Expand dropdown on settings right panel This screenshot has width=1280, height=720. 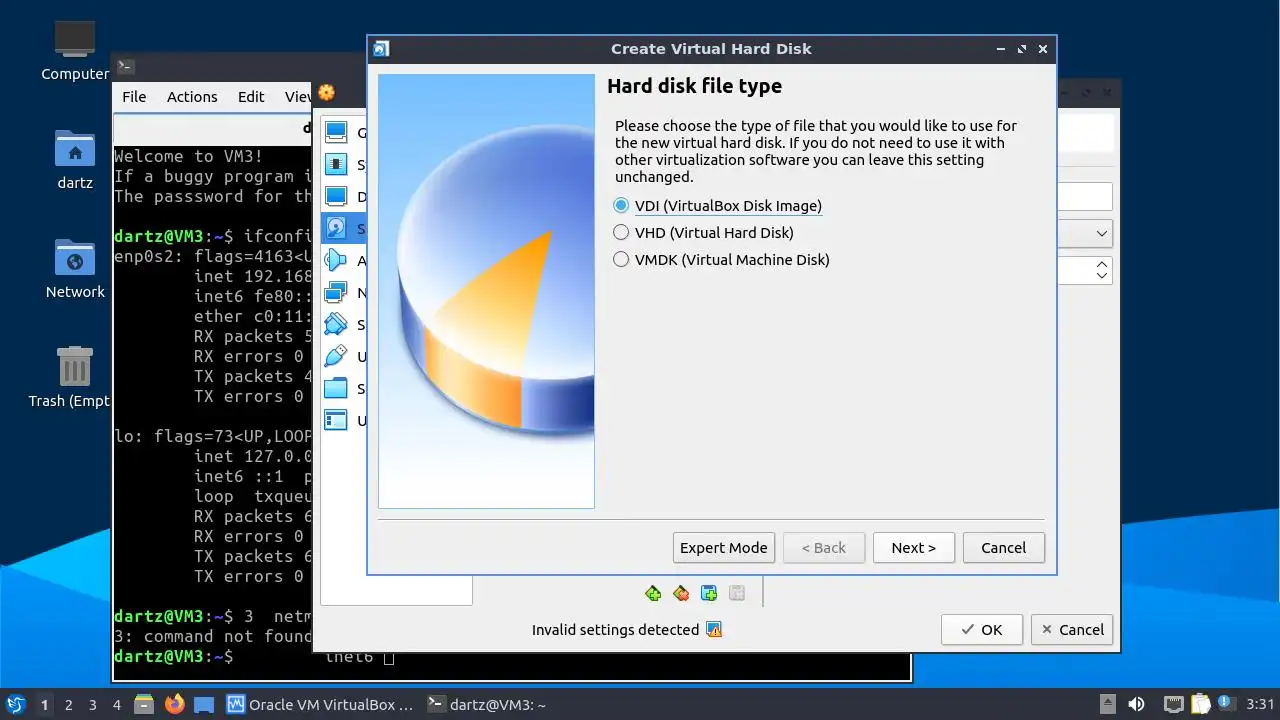[1101, 234]
